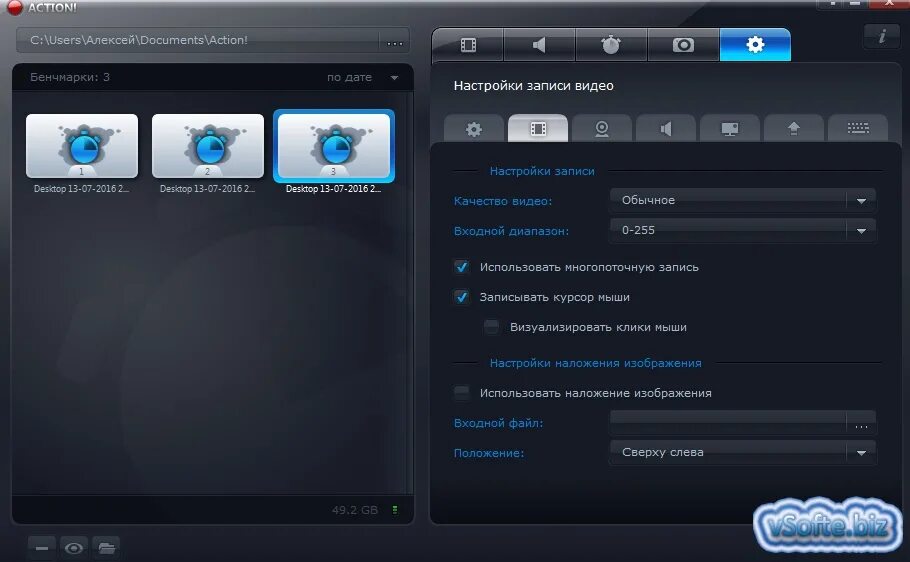Viewport: 910px width, 562px height.
Task: Switch to upload arrow settings sub-tab
Action: pos(793,128)
